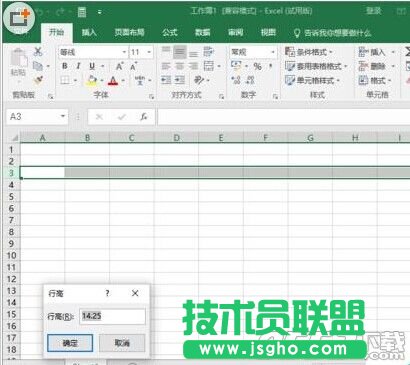Click 取消 in the row height dialog
The height and width of the screenshot is (365, 410).
(122, 343)
